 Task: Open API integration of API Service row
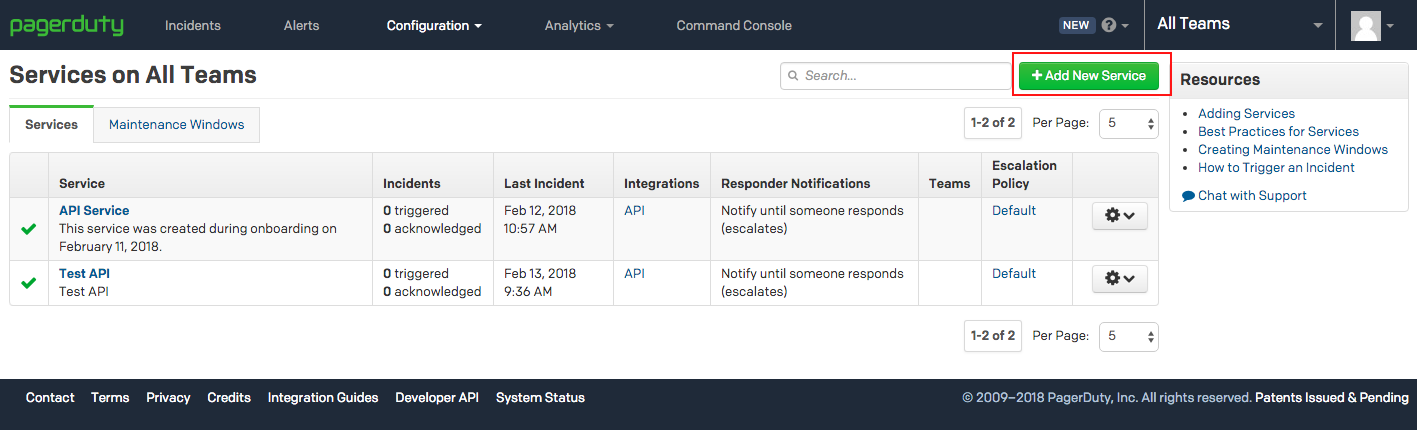point(635,210)
